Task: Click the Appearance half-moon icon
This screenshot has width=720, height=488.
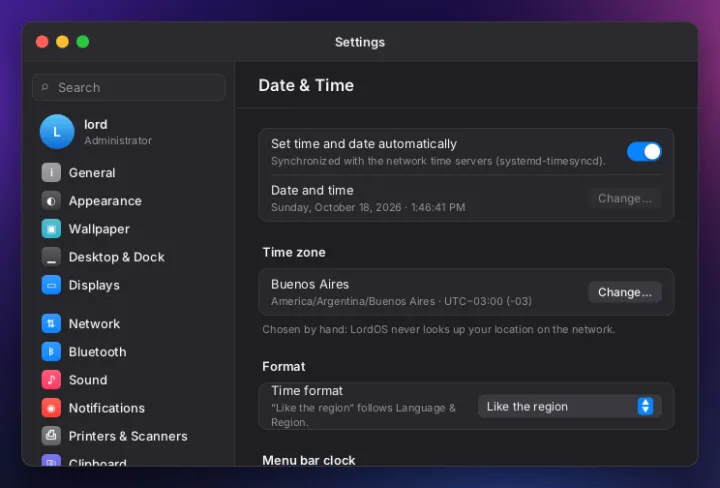Action: [51, 201]
